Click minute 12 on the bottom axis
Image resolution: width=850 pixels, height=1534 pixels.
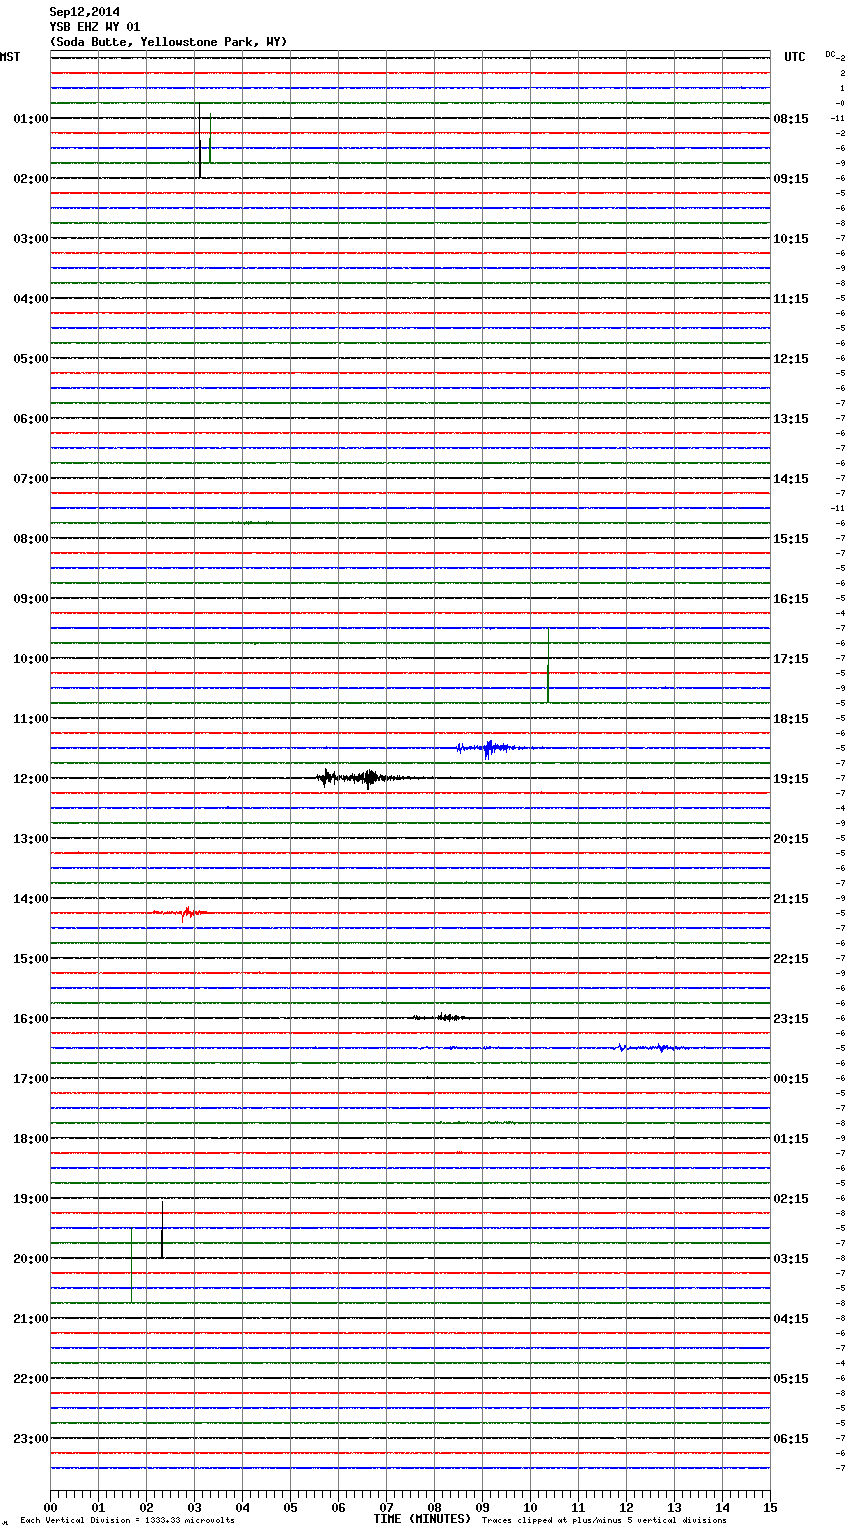(626, 1508)
